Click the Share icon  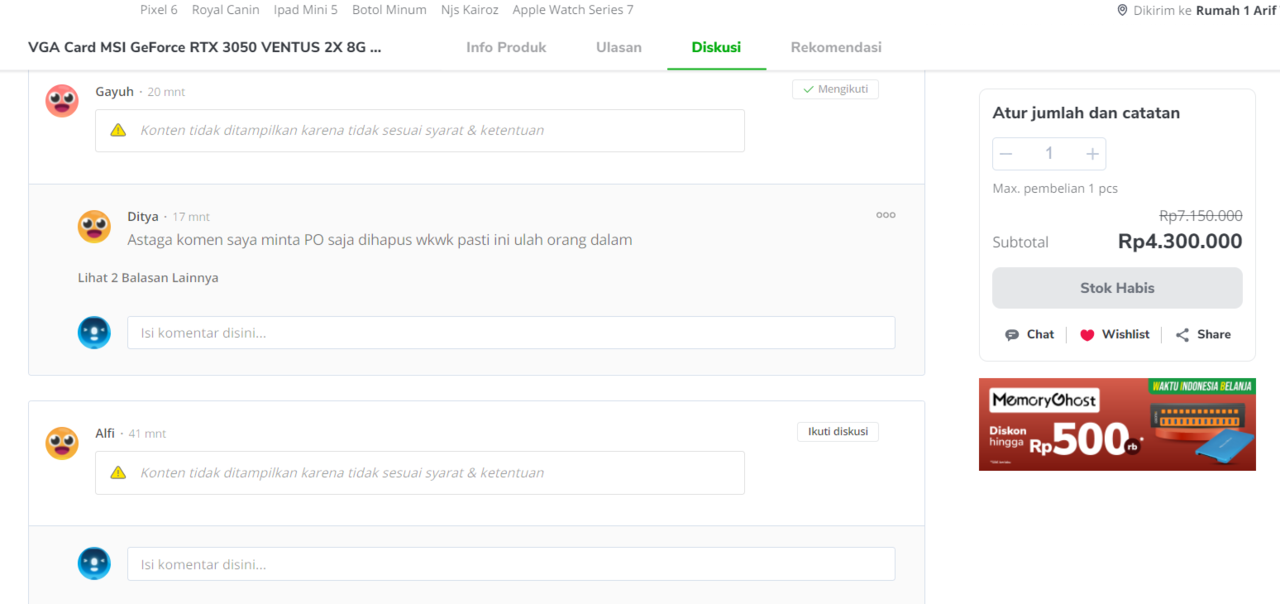pyautogui.click(x=1182, y=335)
